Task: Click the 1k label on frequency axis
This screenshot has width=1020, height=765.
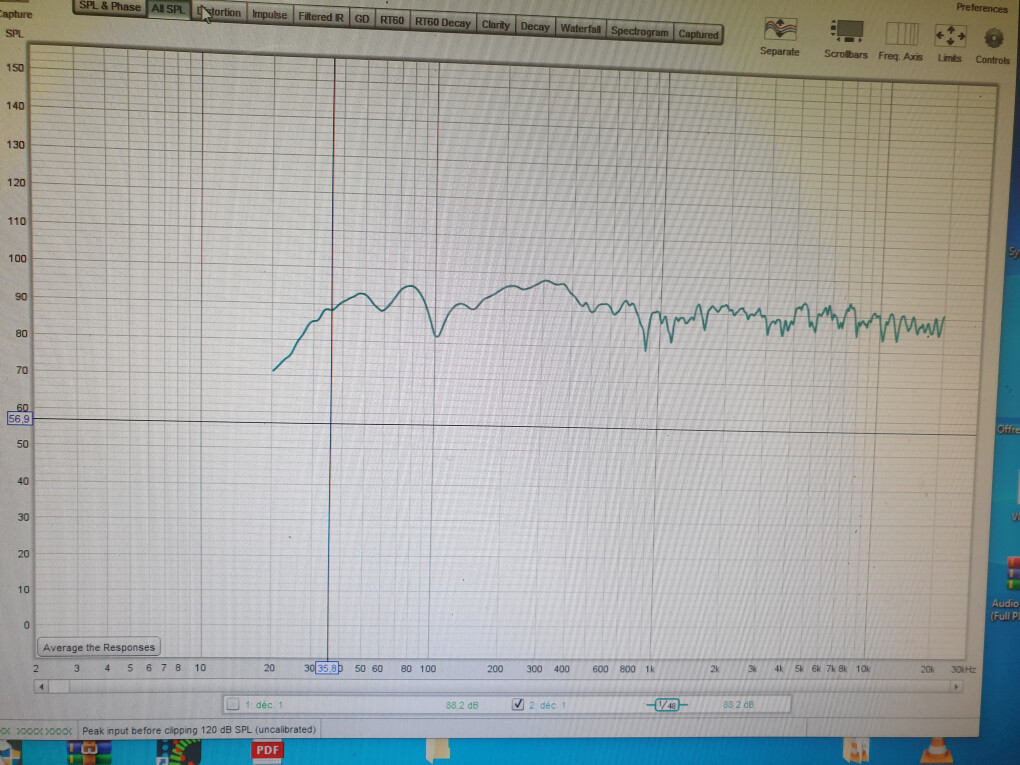Action: [x=650, y=669]
